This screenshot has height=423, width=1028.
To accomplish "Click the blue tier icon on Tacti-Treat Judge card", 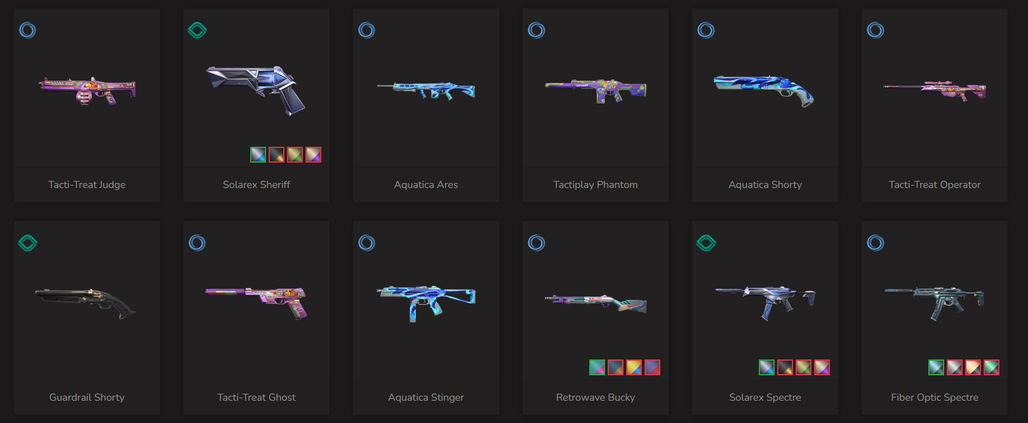I will coord(28,30).
